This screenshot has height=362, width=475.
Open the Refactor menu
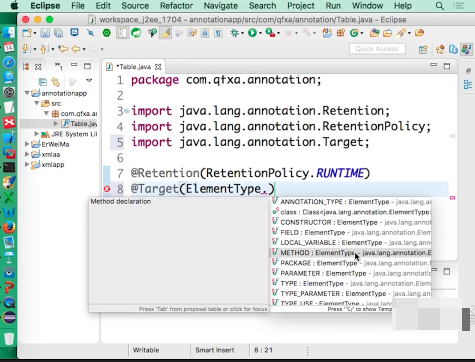coord(176,6)
